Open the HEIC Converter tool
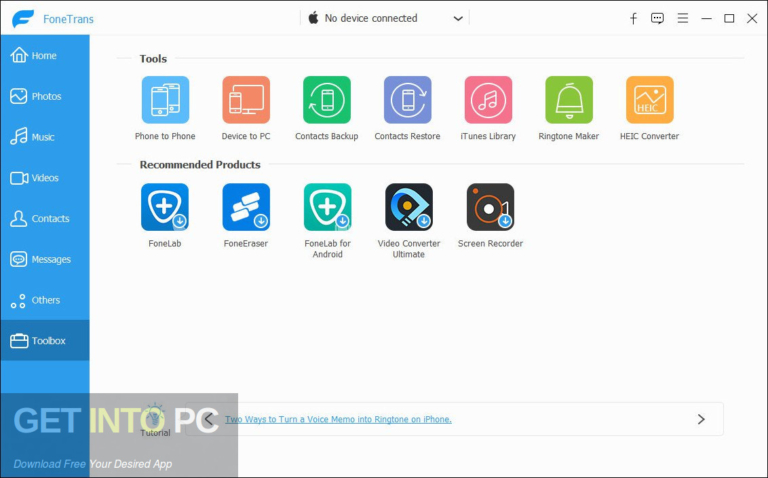This screenshot has height=478, width=768. pyautogui.click(x=650, y=100)
